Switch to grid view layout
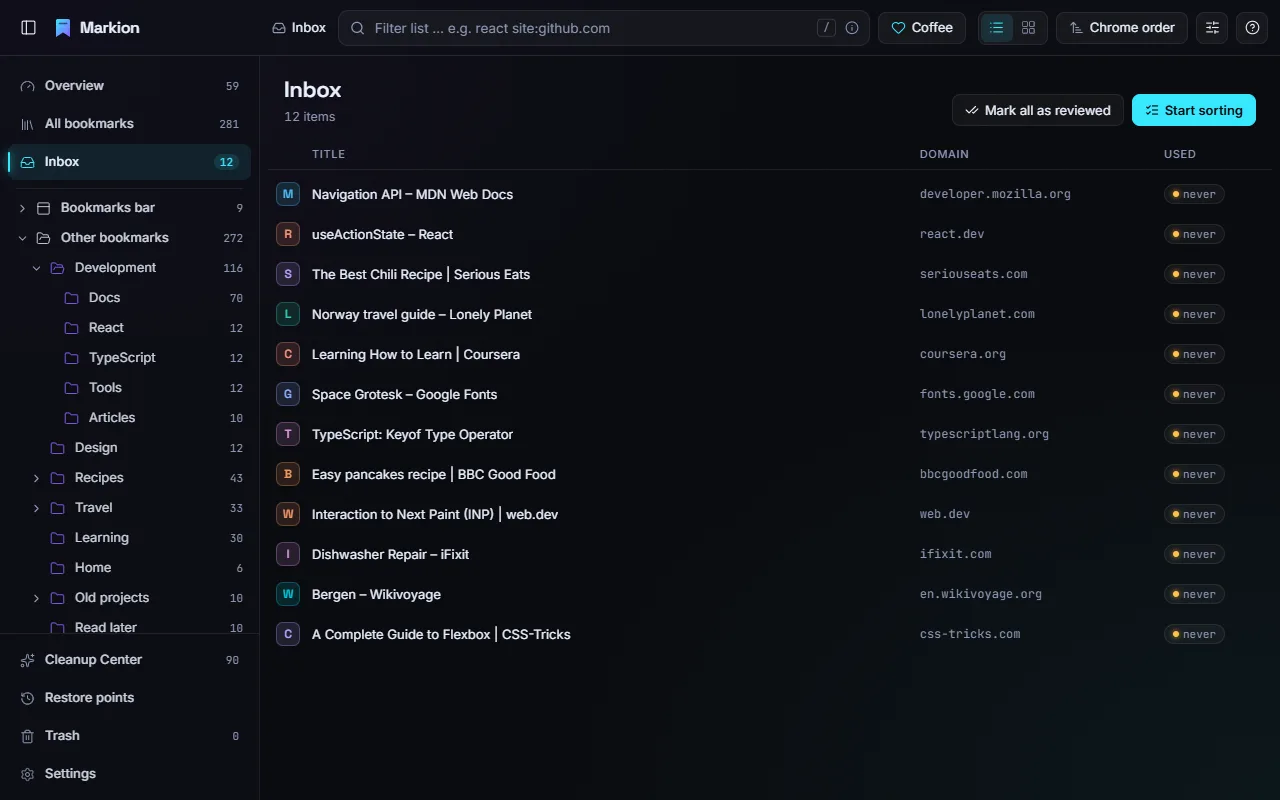 point(1028,28)
